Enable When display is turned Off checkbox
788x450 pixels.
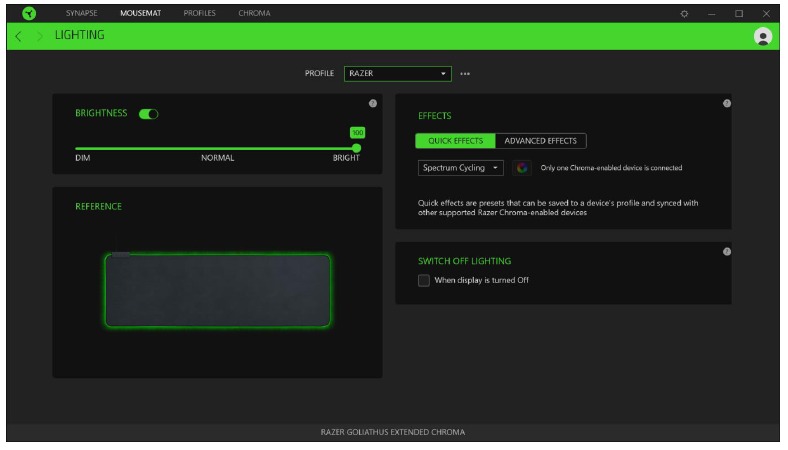(424, 281)
